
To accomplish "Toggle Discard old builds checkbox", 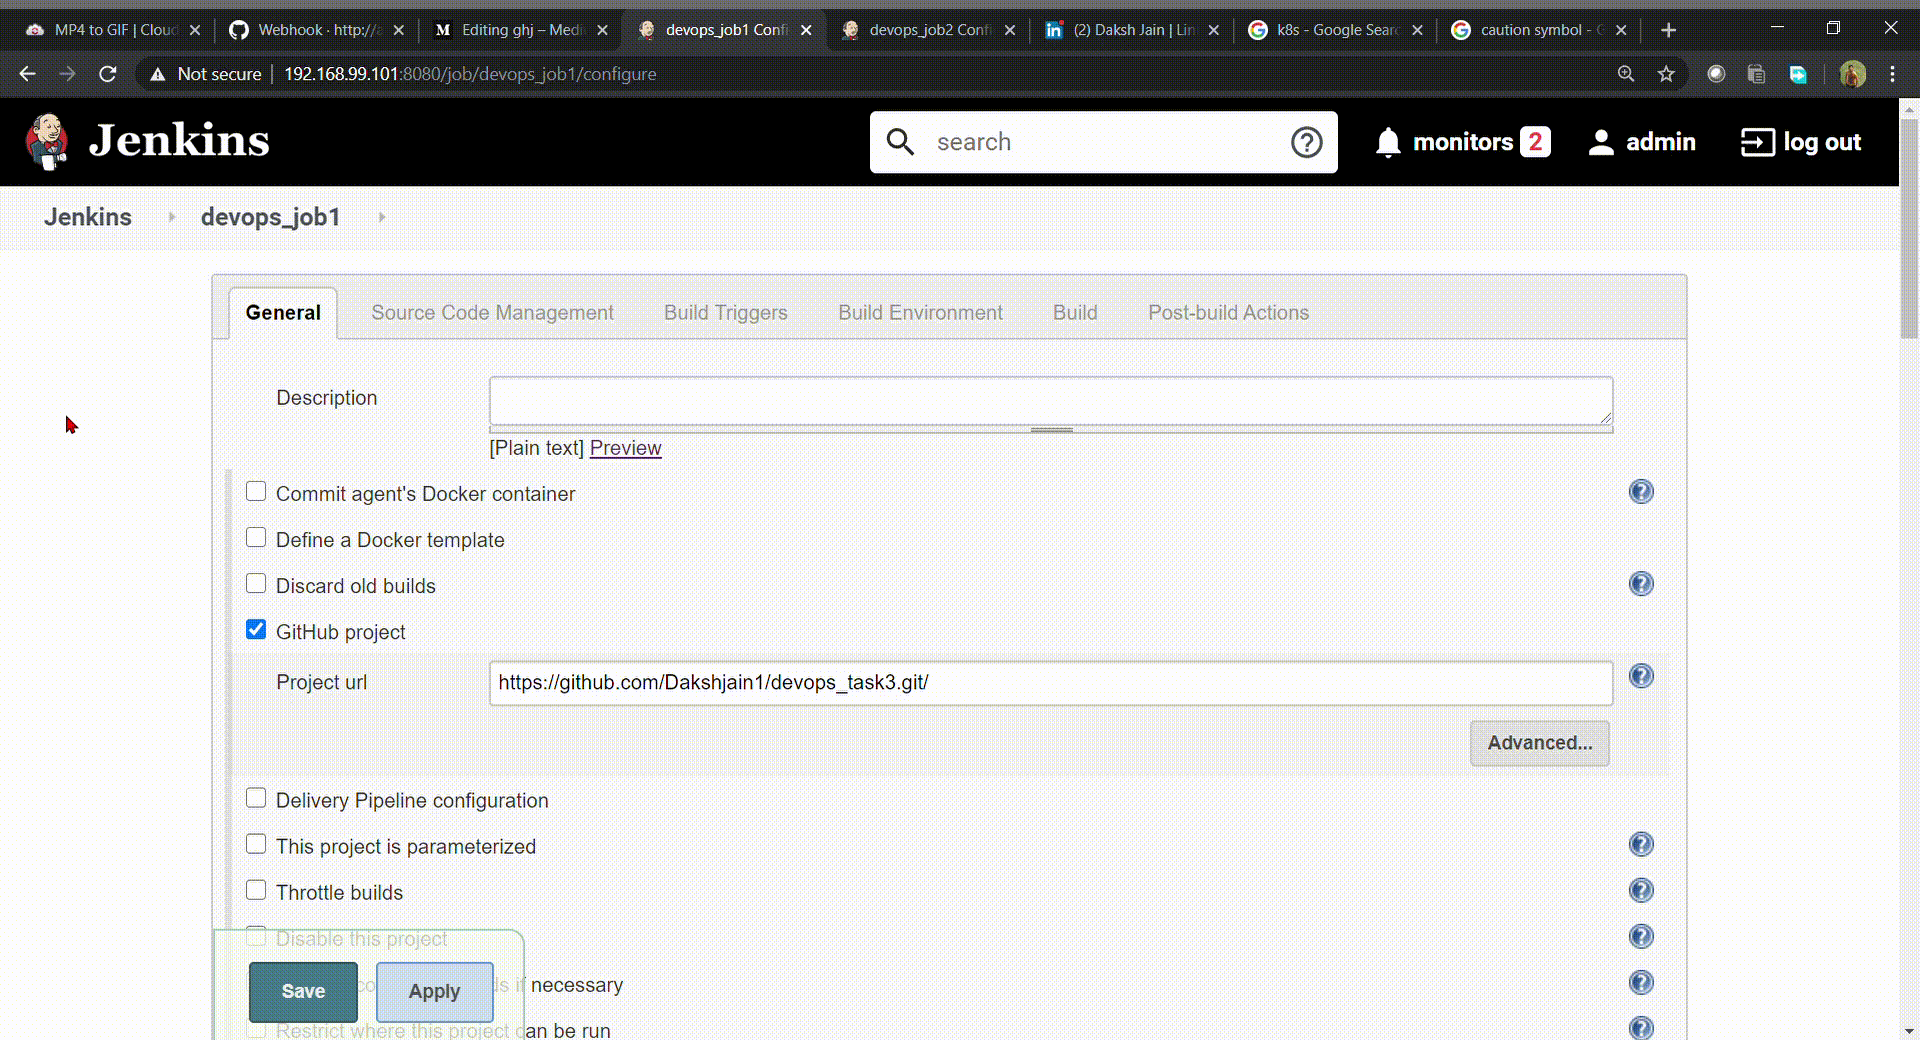I will click(x=256, y=584).
